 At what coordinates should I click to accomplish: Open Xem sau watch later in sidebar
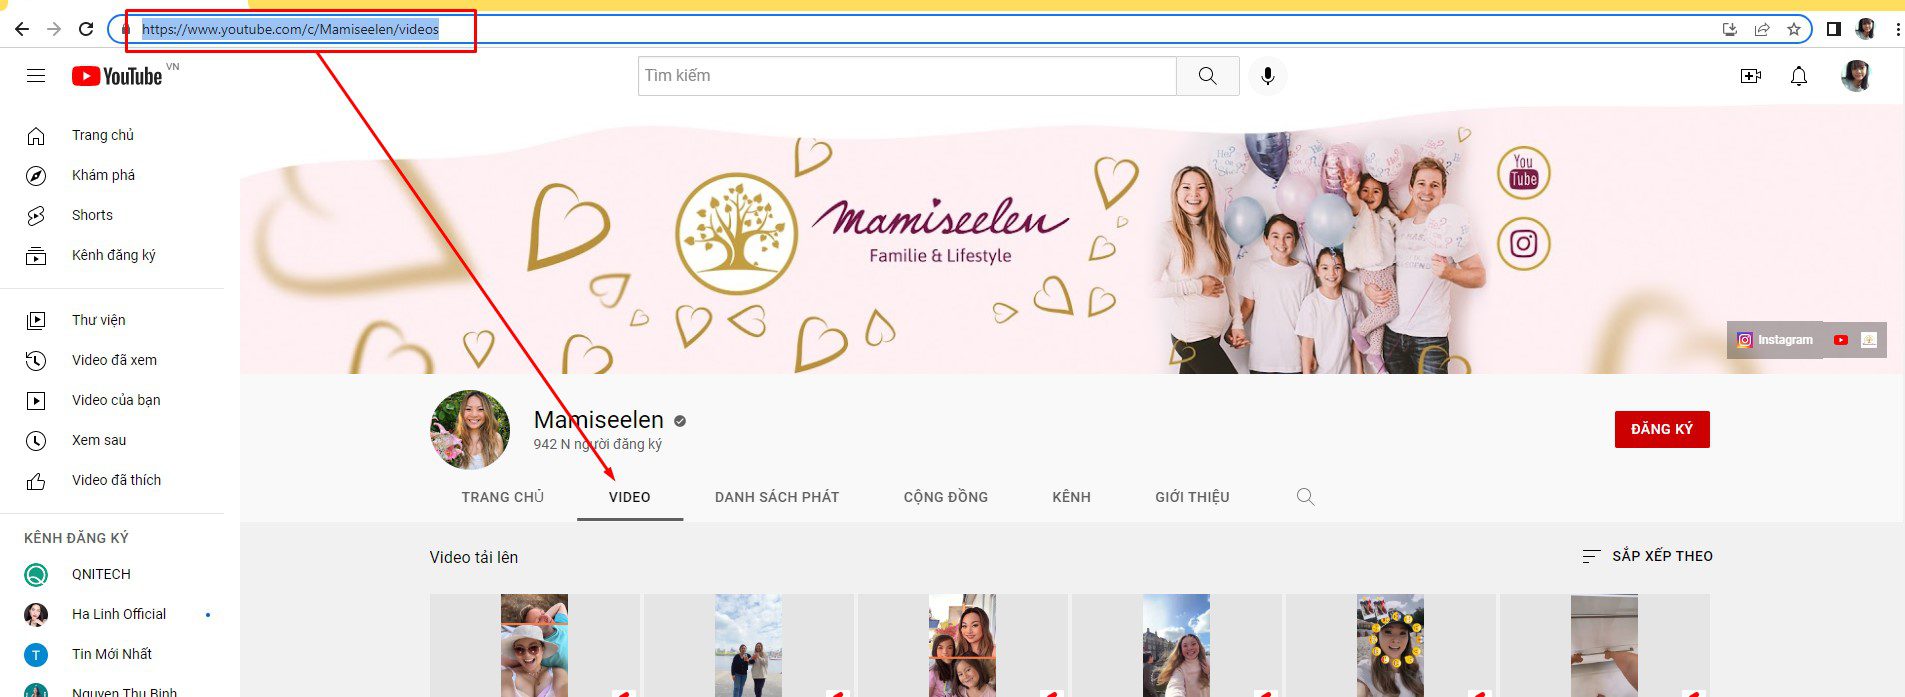[x=112, y=441]
